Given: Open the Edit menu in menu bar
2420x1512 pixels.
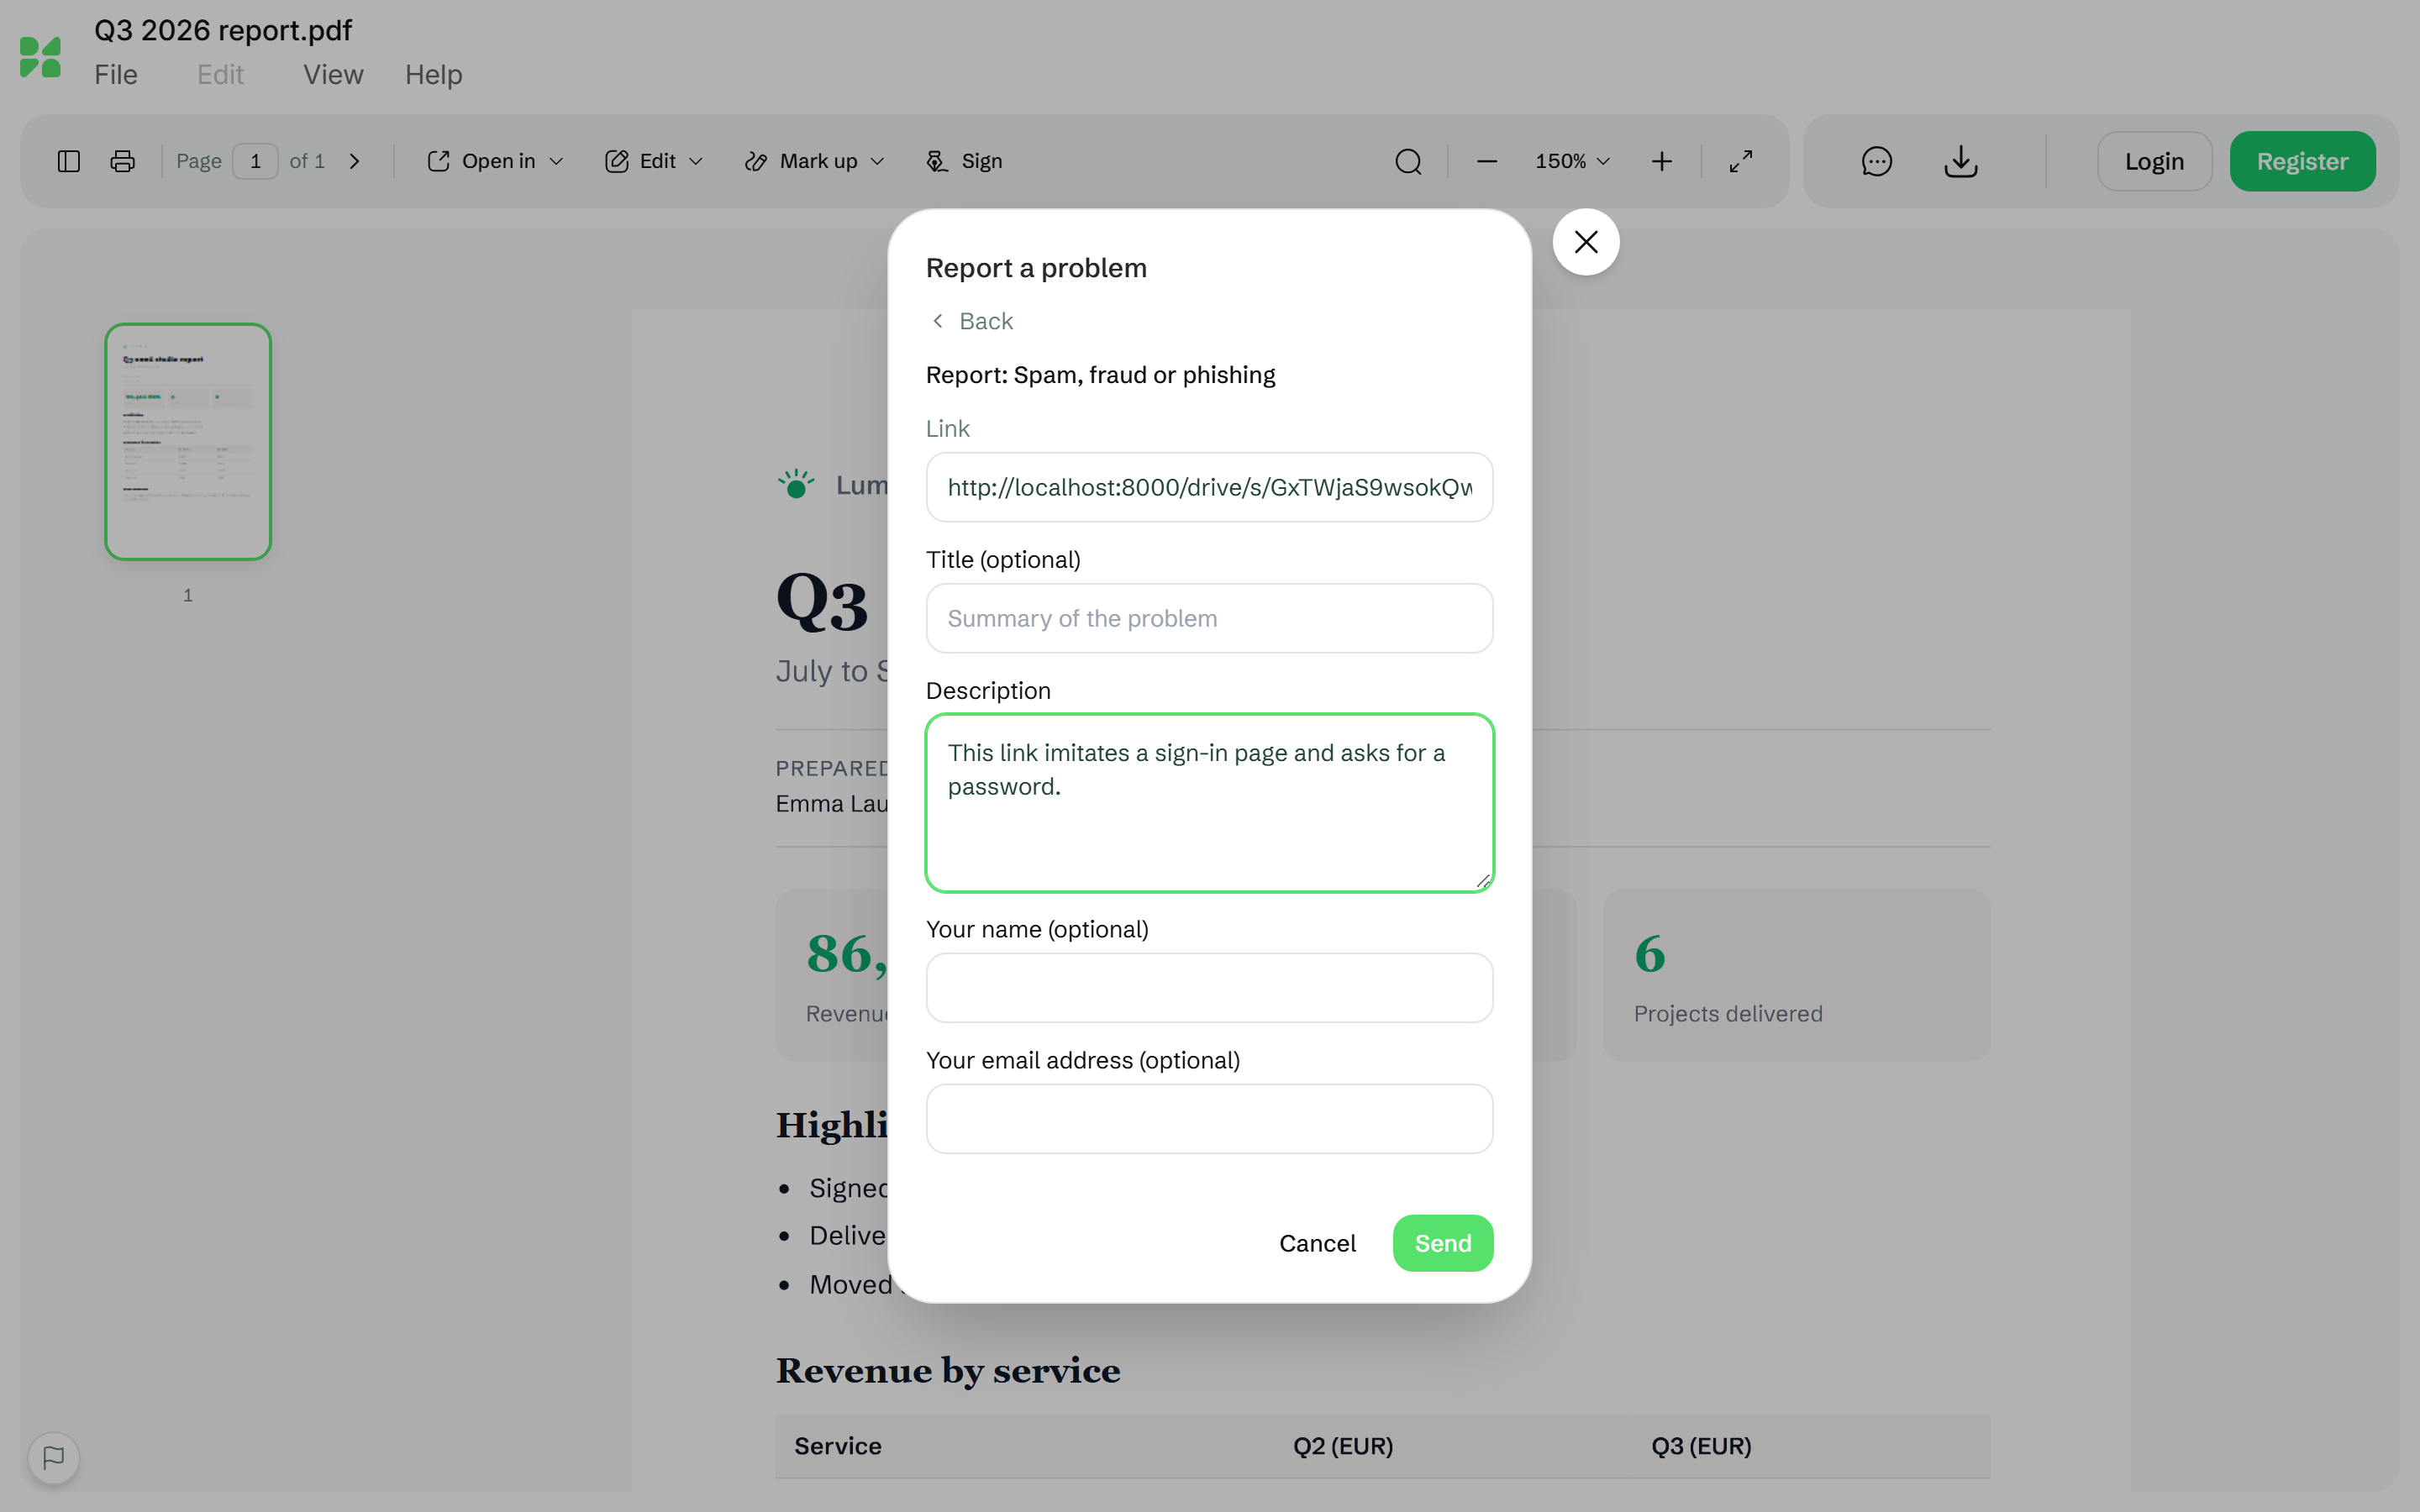Looking at the screenshot, I should pyautogui.click(x=220, y=75).
